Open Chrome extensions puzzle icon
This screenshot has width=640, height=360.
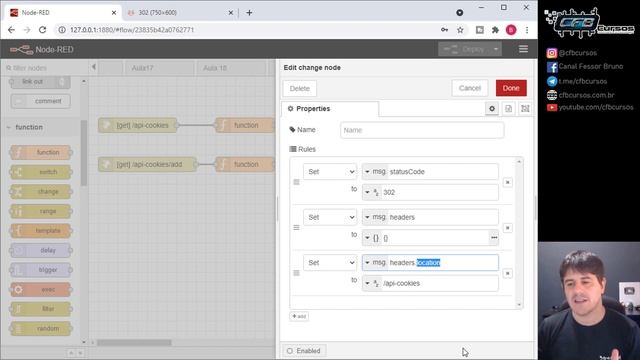[495, 30]
